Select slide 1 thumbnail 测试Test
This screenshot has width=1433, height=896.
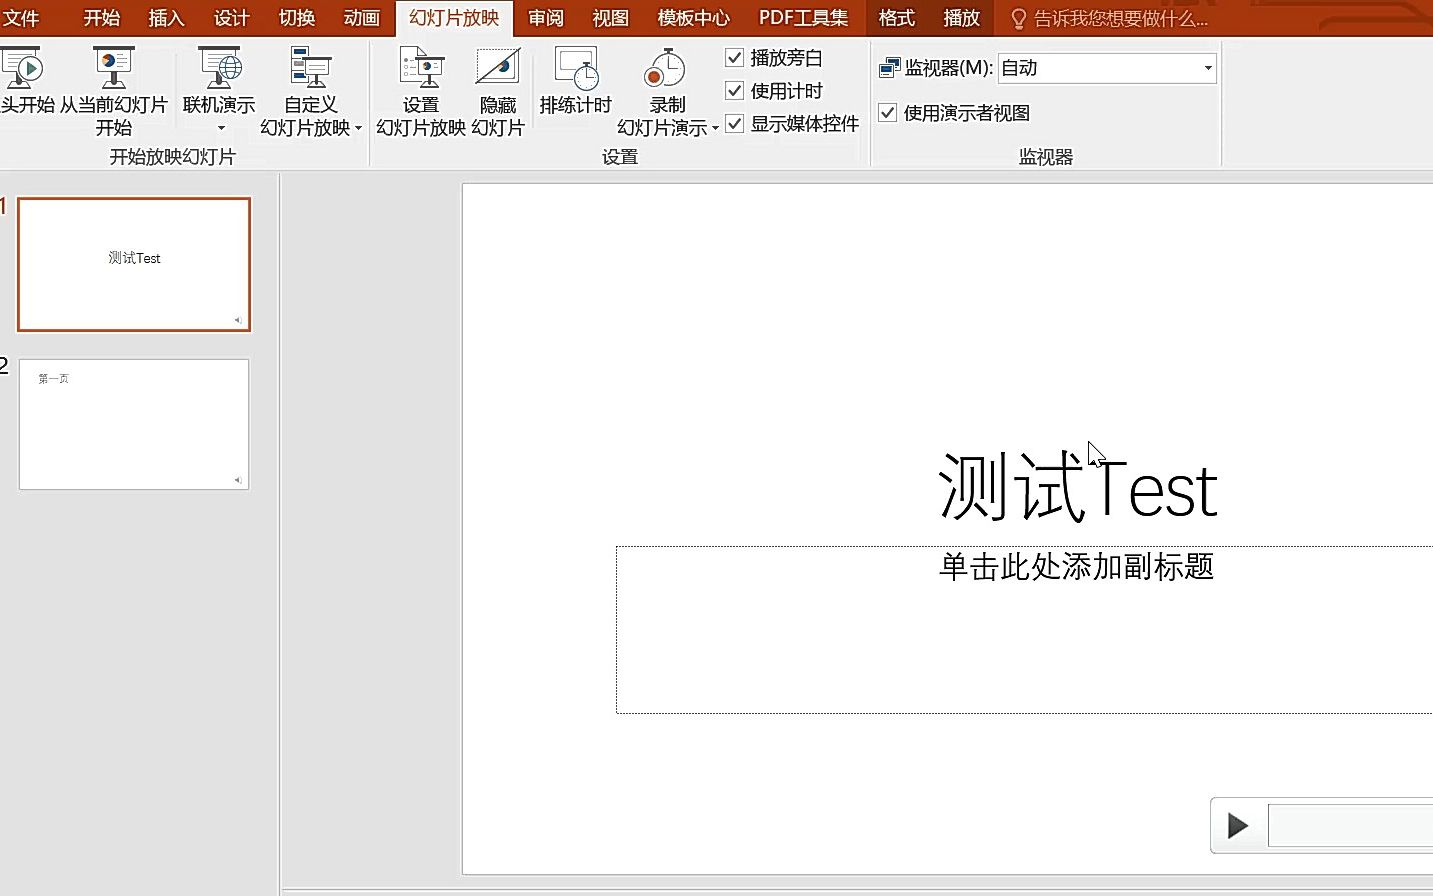pyautogui.click(x=134, y=264)
